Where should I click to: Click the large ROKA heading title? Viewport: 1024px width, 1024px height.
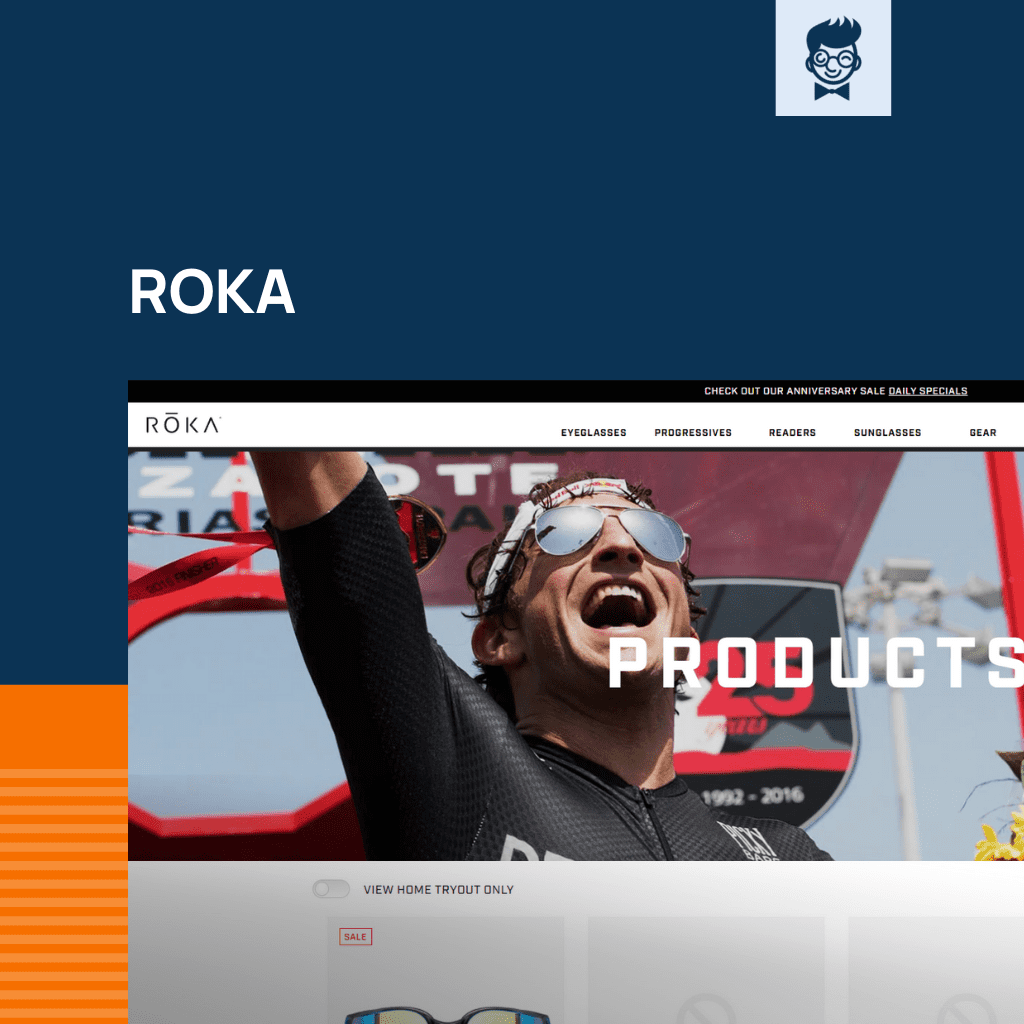pyautogui.click(x=212, y=291)
